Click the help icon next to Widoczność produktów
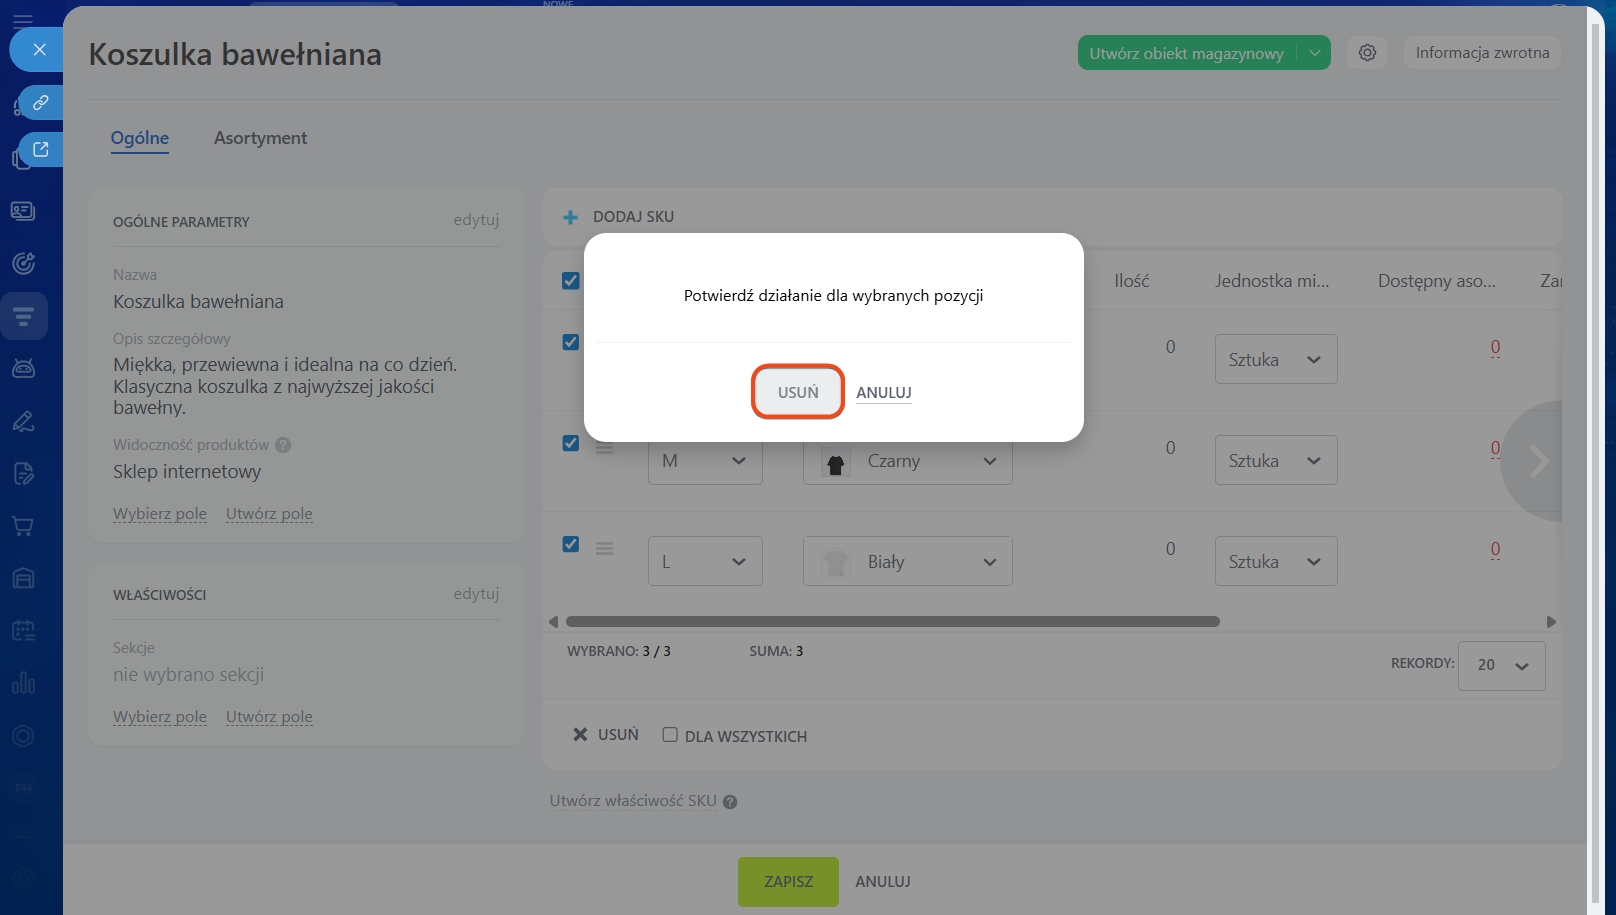This screenshot has height=915, width=1616. tap(283, 445)
